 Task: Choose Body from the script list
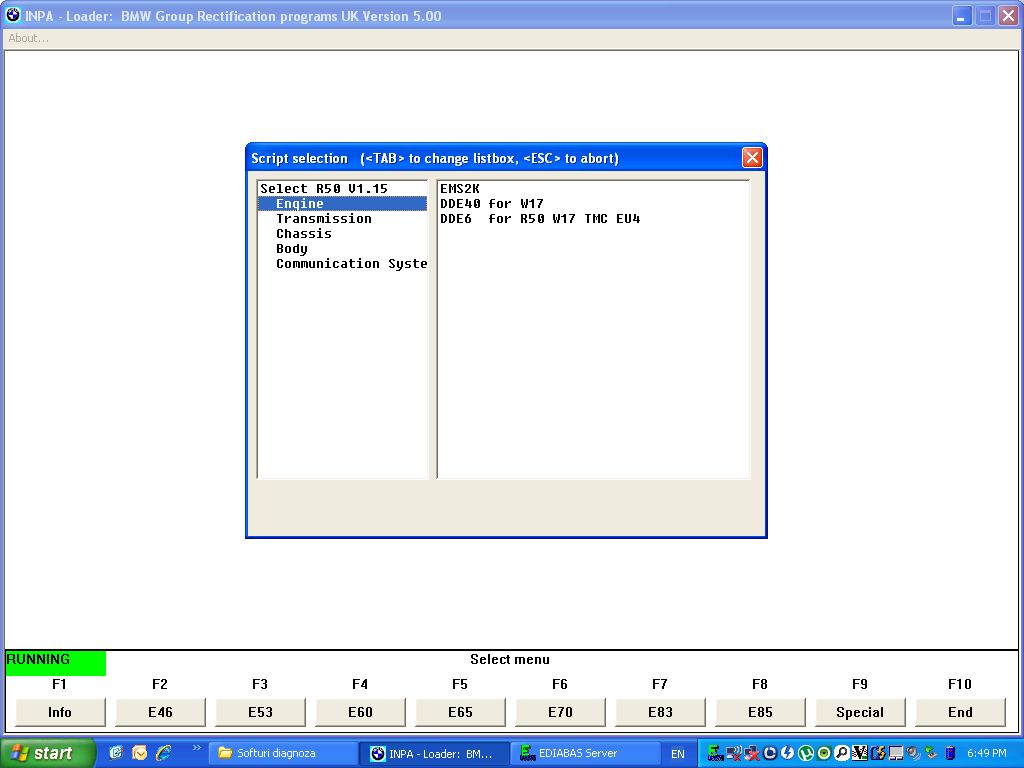292,249
